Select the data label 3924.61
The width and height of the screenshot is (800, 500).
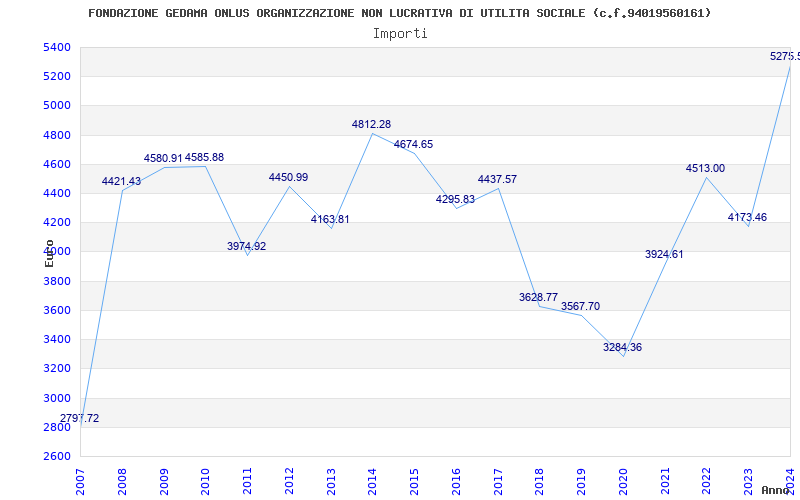664,254
